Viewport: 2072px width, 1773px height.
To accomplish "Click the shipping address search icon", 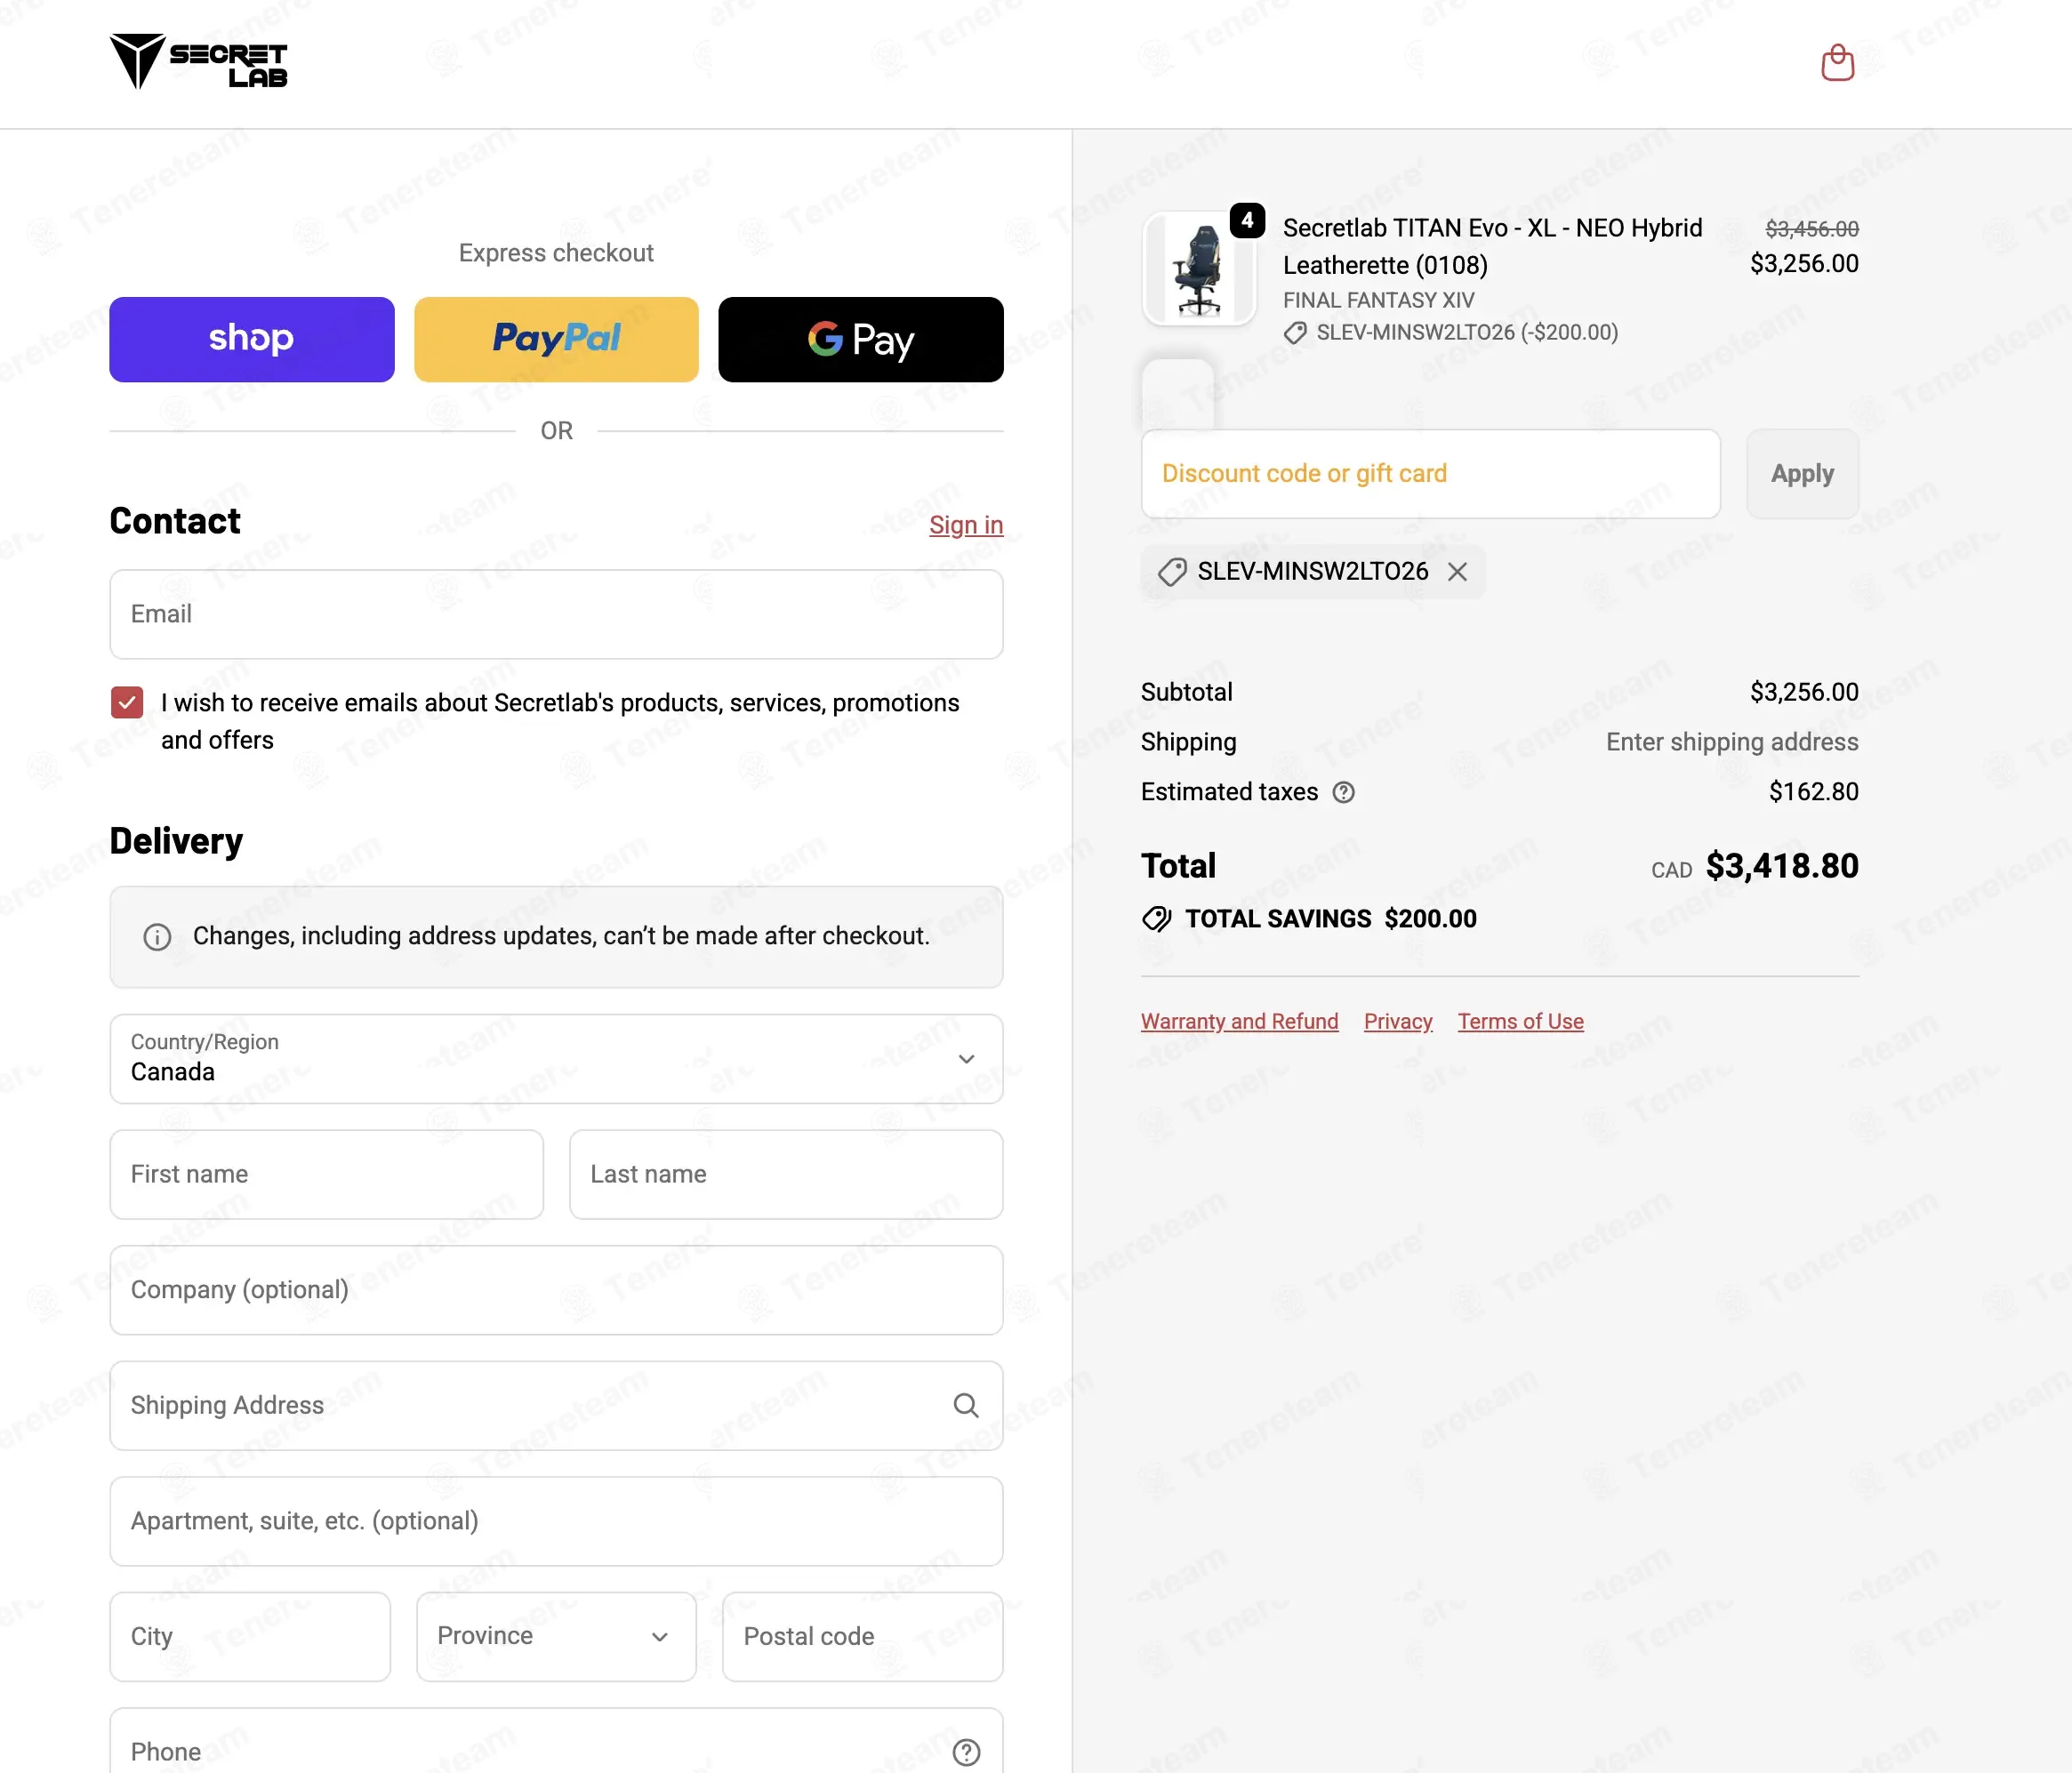I will [x=965, y=1405].
